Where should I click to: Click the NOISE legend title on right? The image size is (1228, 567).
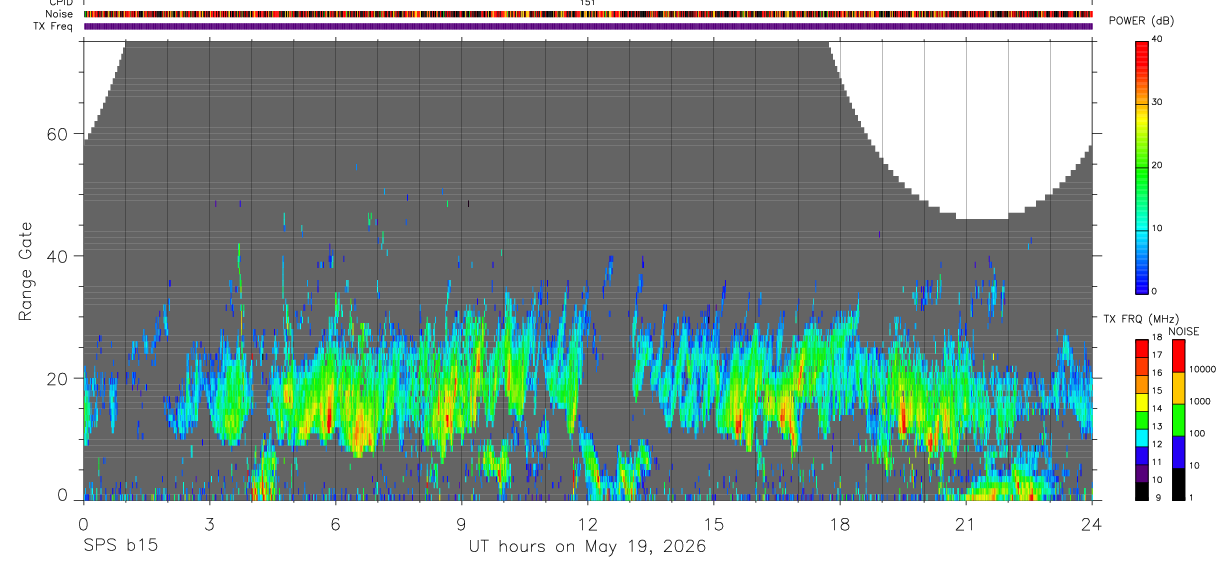[x=1183, y=331]
